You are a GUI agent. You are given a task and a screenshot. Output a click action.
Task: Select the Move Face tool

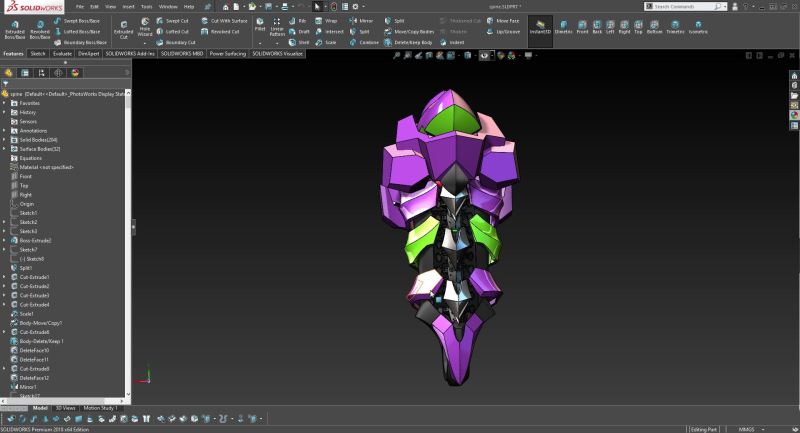[503, 21]
